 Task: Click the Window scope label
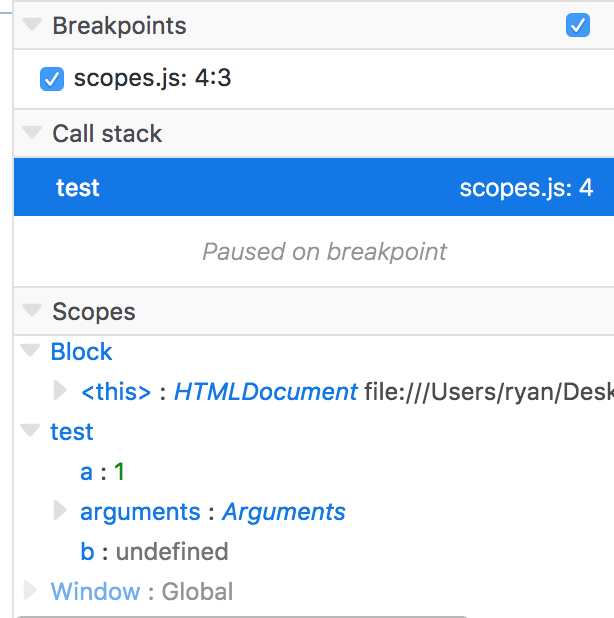[95, 592]
